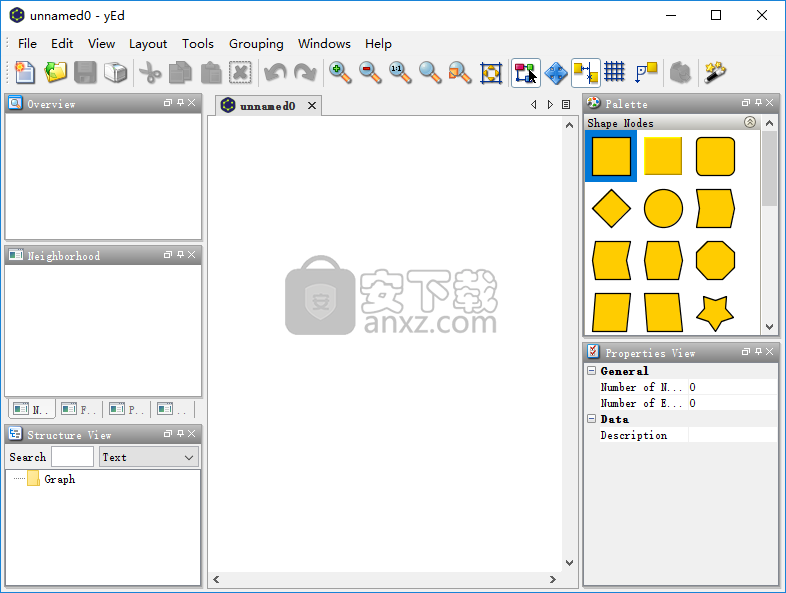This screenshot has width=786, height=593.
Task: Collapse the General section in Properties View
Action: coord(592,371)
